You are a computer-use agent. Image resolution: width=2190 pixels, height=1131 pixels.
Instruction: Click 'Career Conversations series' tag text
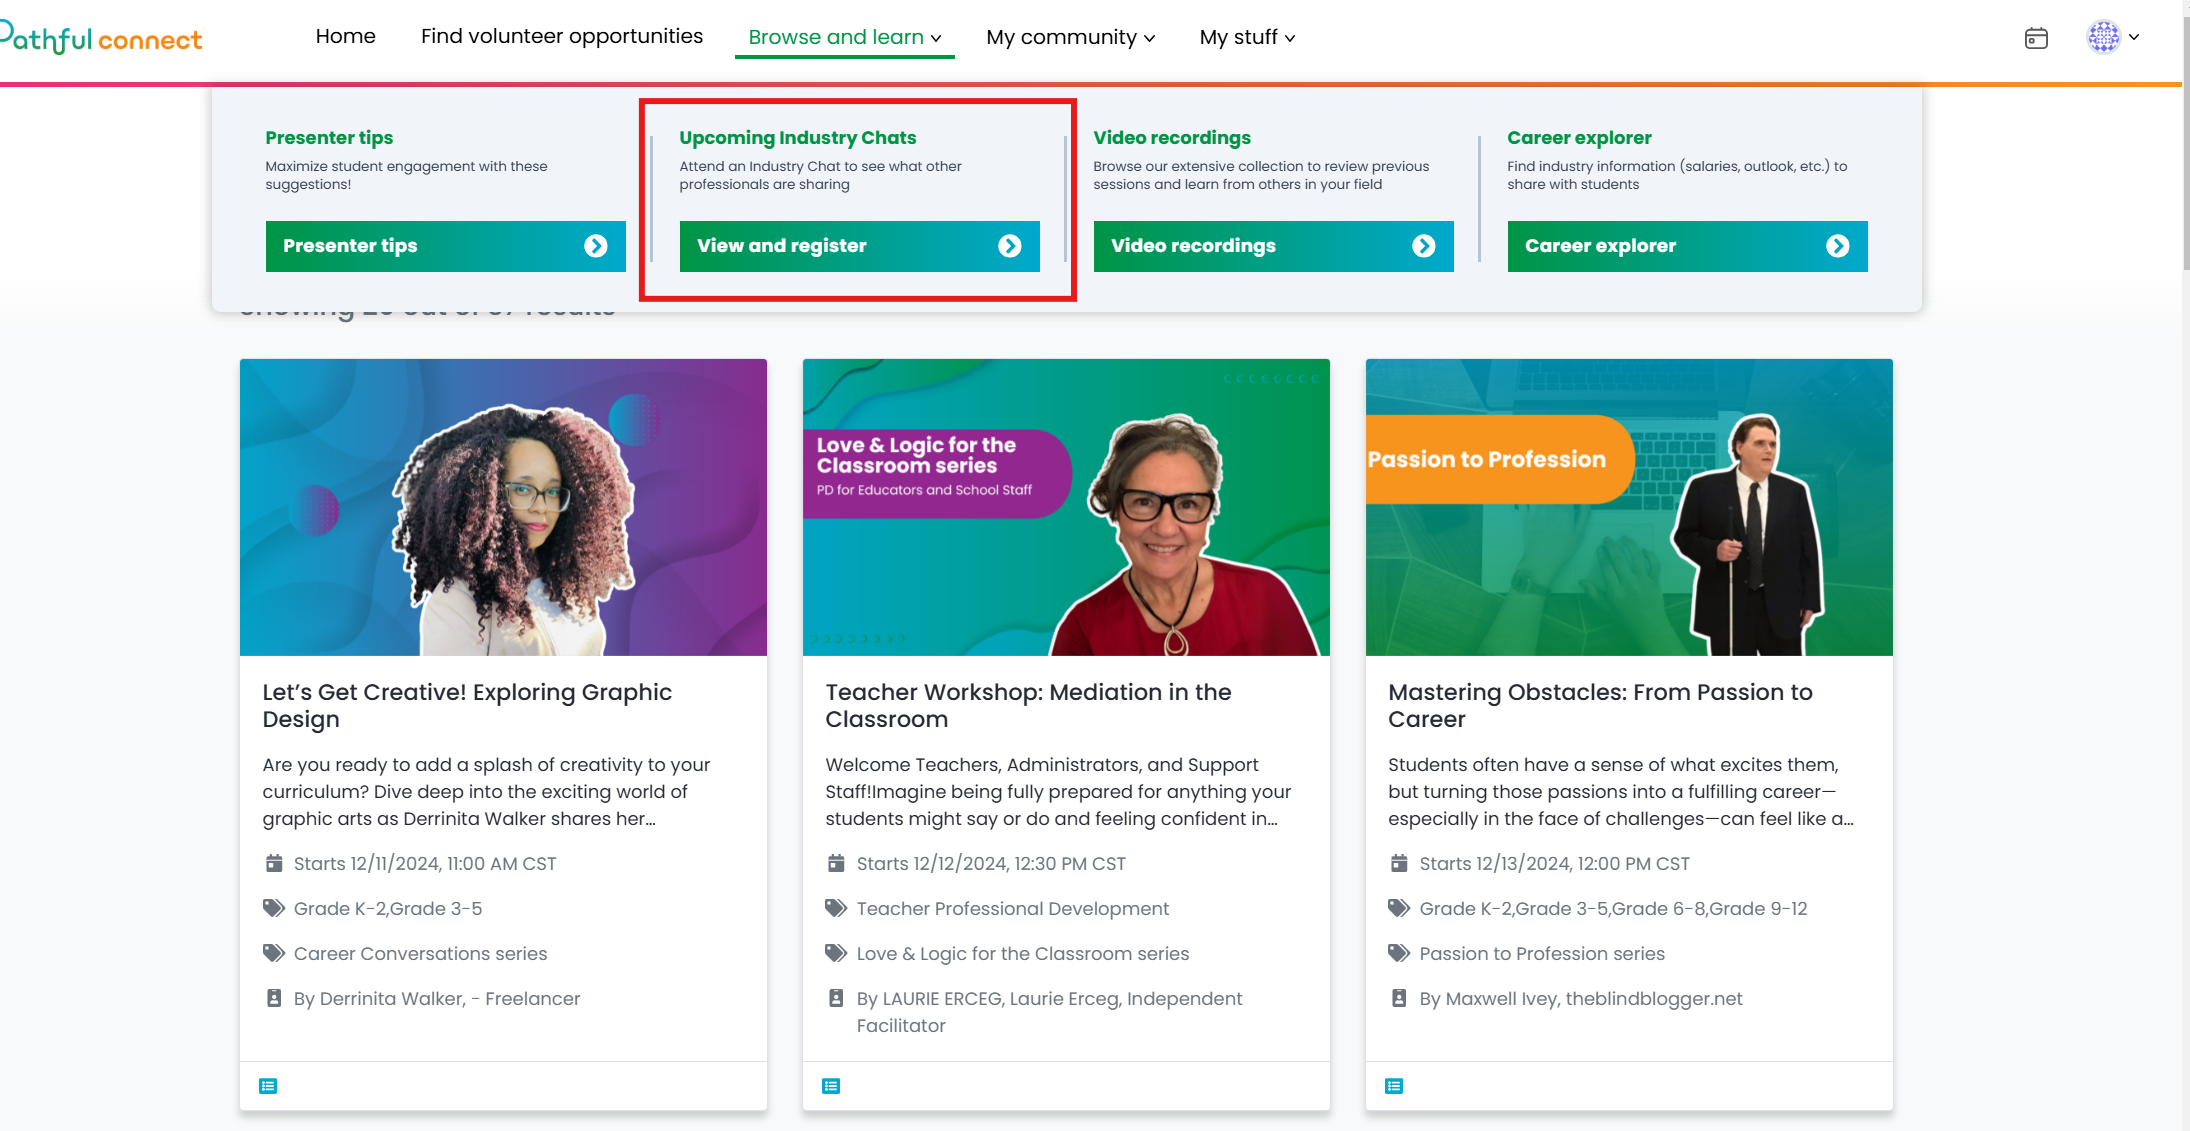point(420,953)
